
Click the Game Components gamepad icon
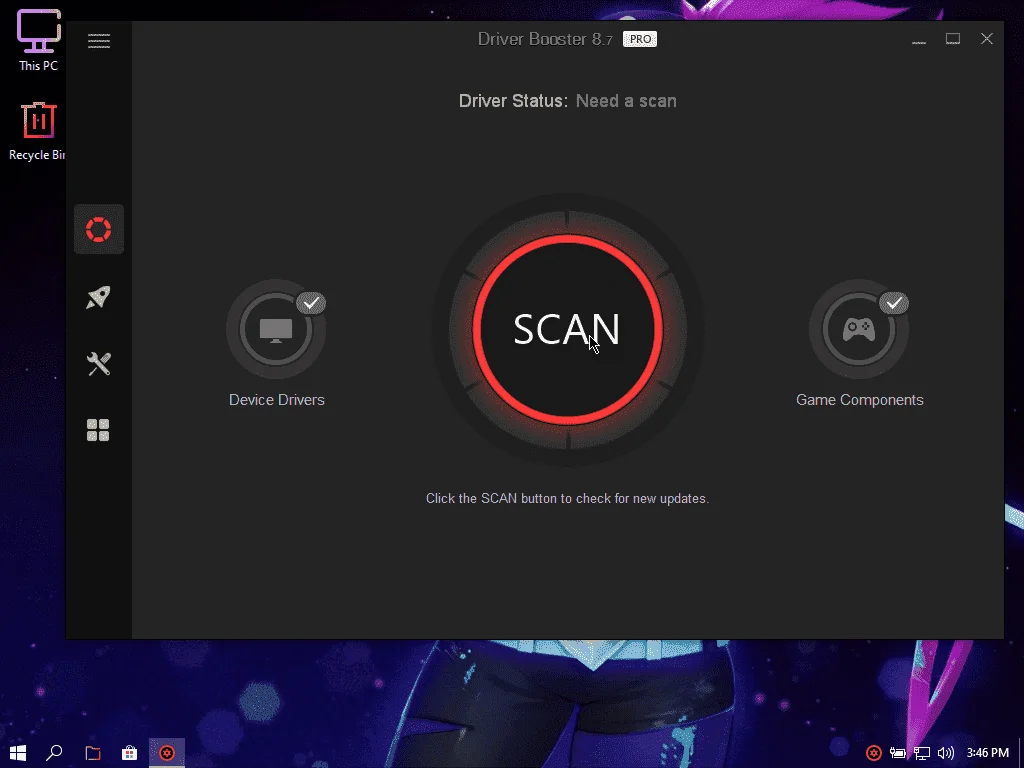coord(859,329)
